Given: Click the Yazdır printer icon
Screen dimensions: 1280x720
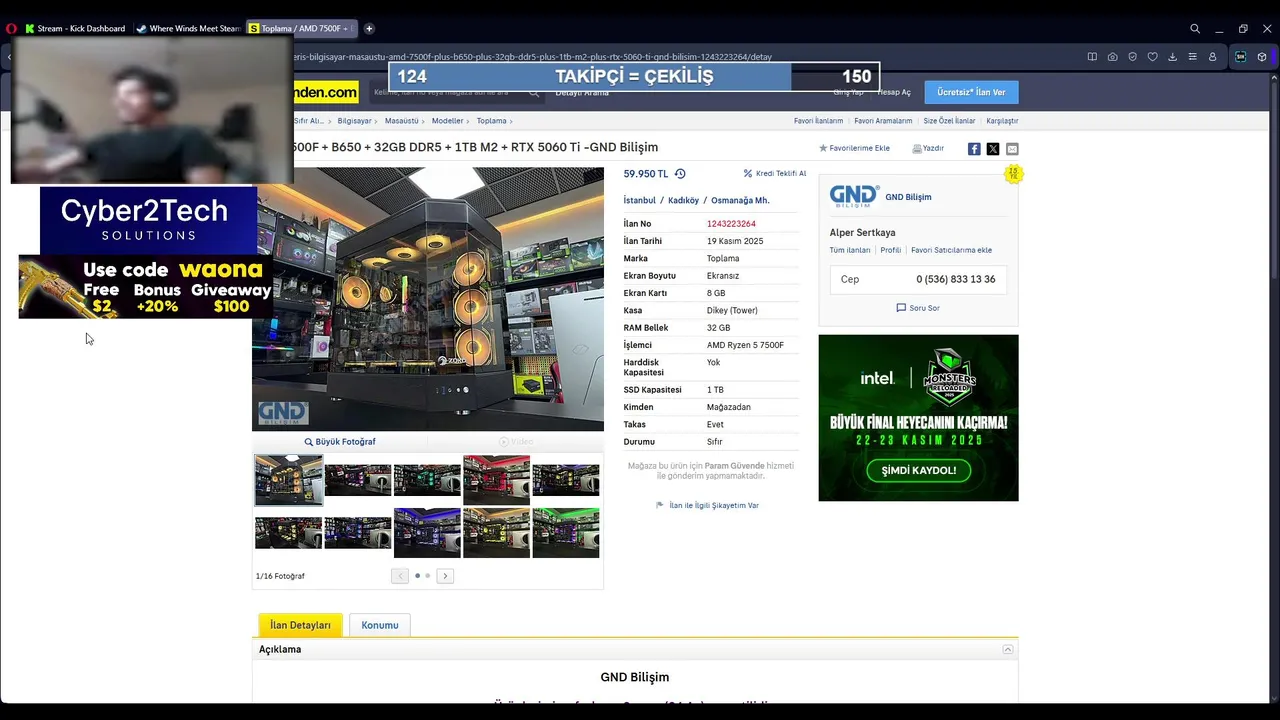Looking at the screenshot, I should (x=917, y=148).
